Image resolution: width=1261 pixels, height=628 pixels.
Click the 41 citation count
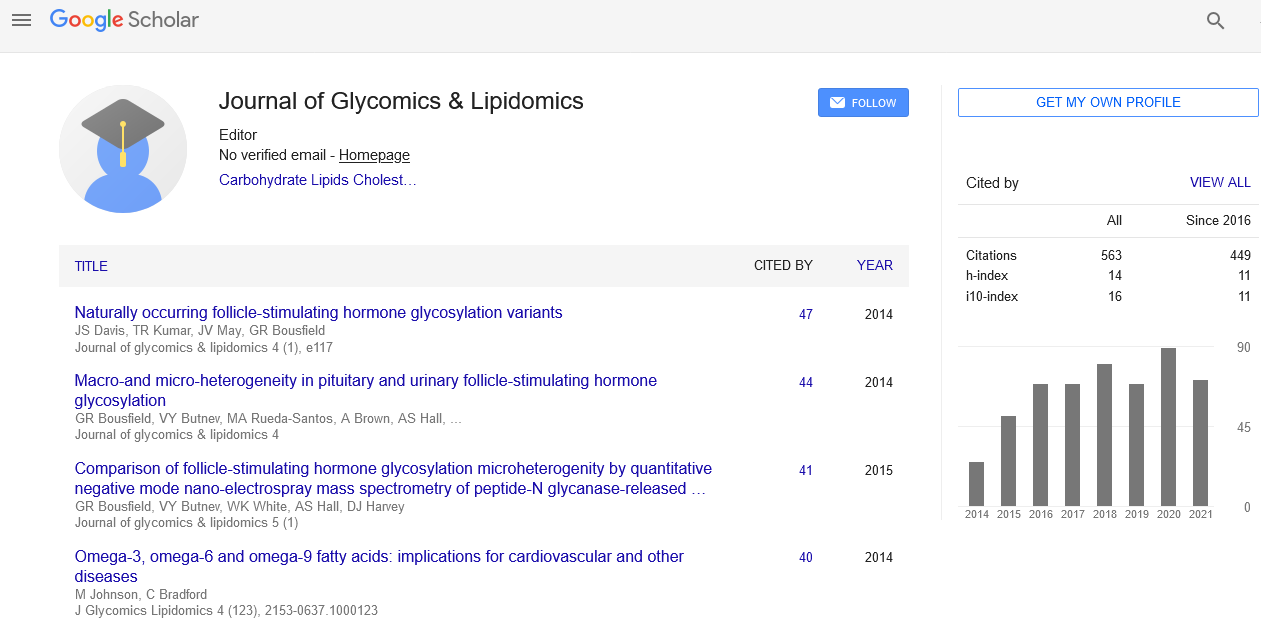pos(806,470)
